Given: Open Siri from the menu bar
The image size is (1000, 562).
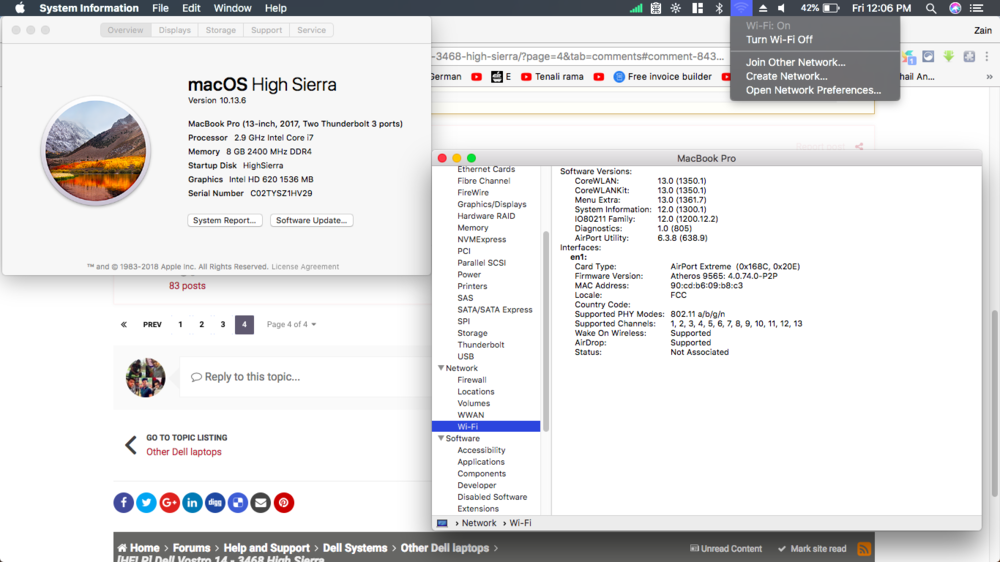Looking at the screenshot, I should point(955,8).
